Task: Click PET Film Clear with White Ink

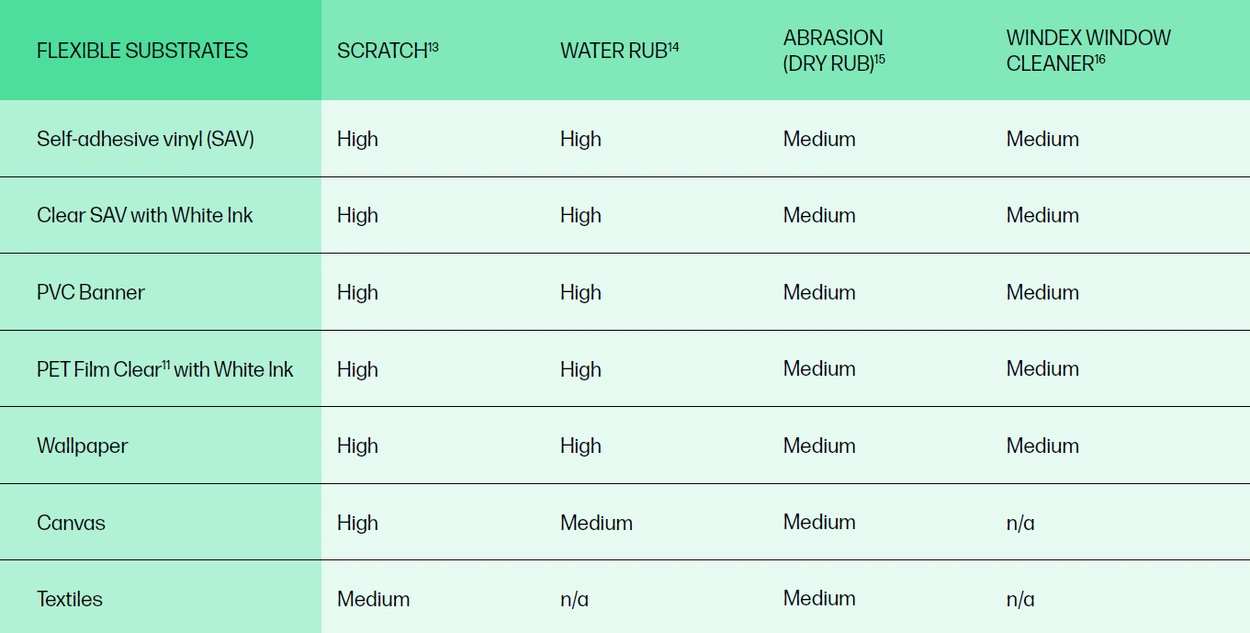Action: (165, 369)
